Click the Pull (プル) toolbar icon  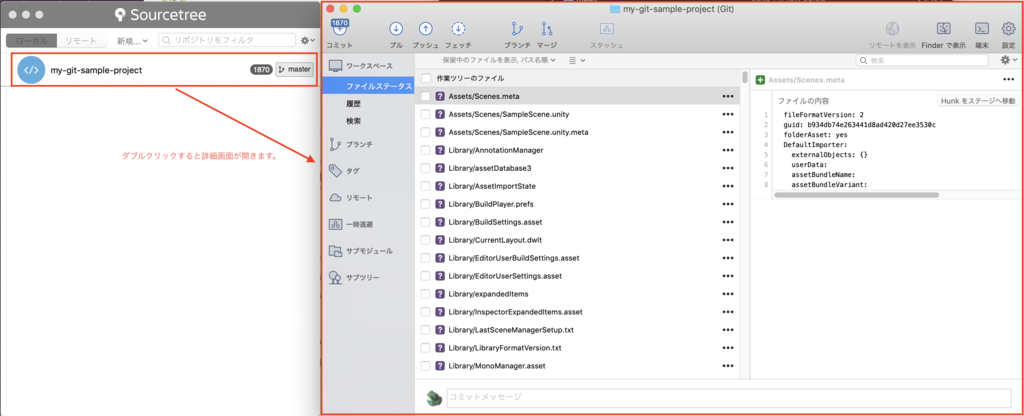(396, 29)
